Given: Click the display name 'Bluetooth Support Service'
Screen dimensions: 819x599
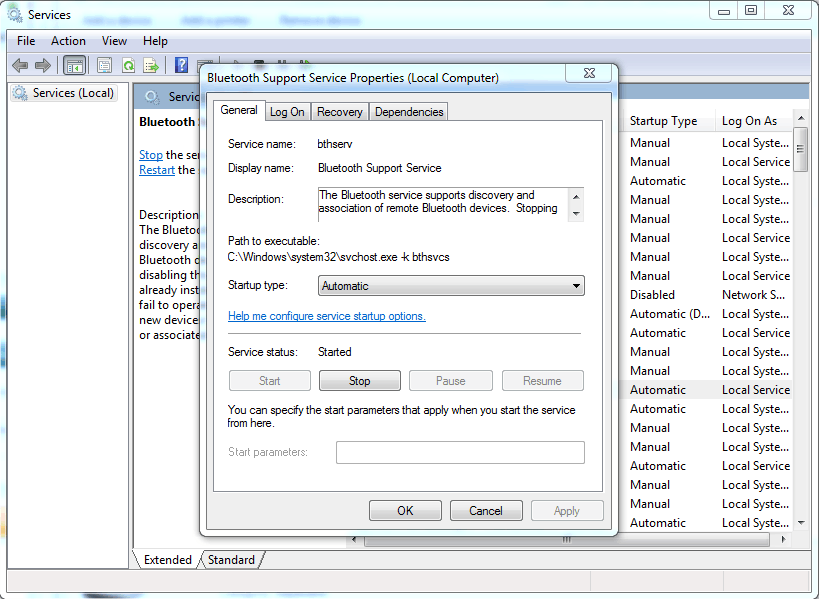Looking at the screenshot, I should (x=380, y=168).
